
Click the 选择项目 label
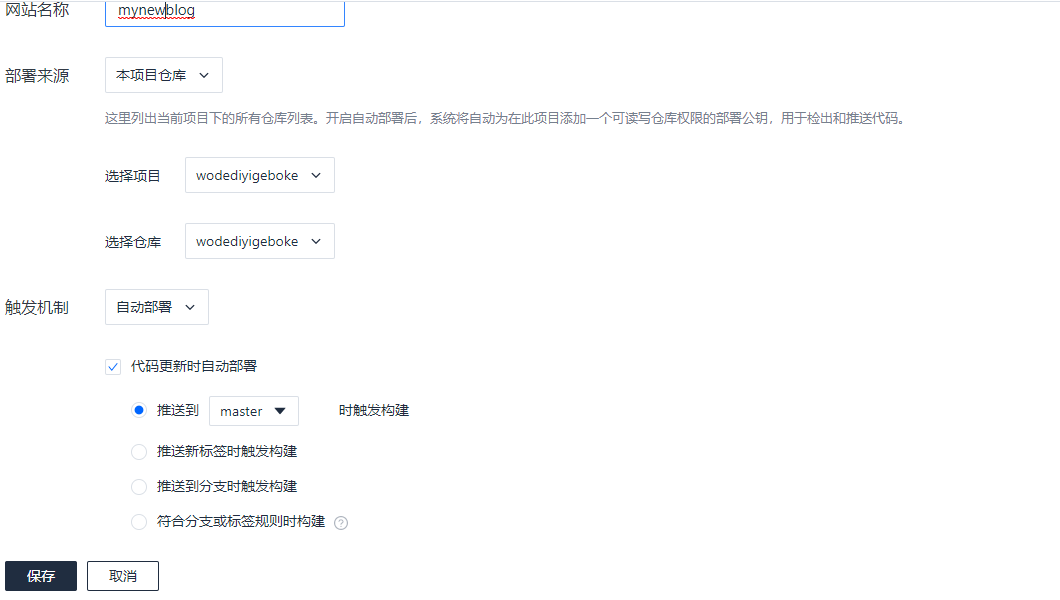(132, 176)
